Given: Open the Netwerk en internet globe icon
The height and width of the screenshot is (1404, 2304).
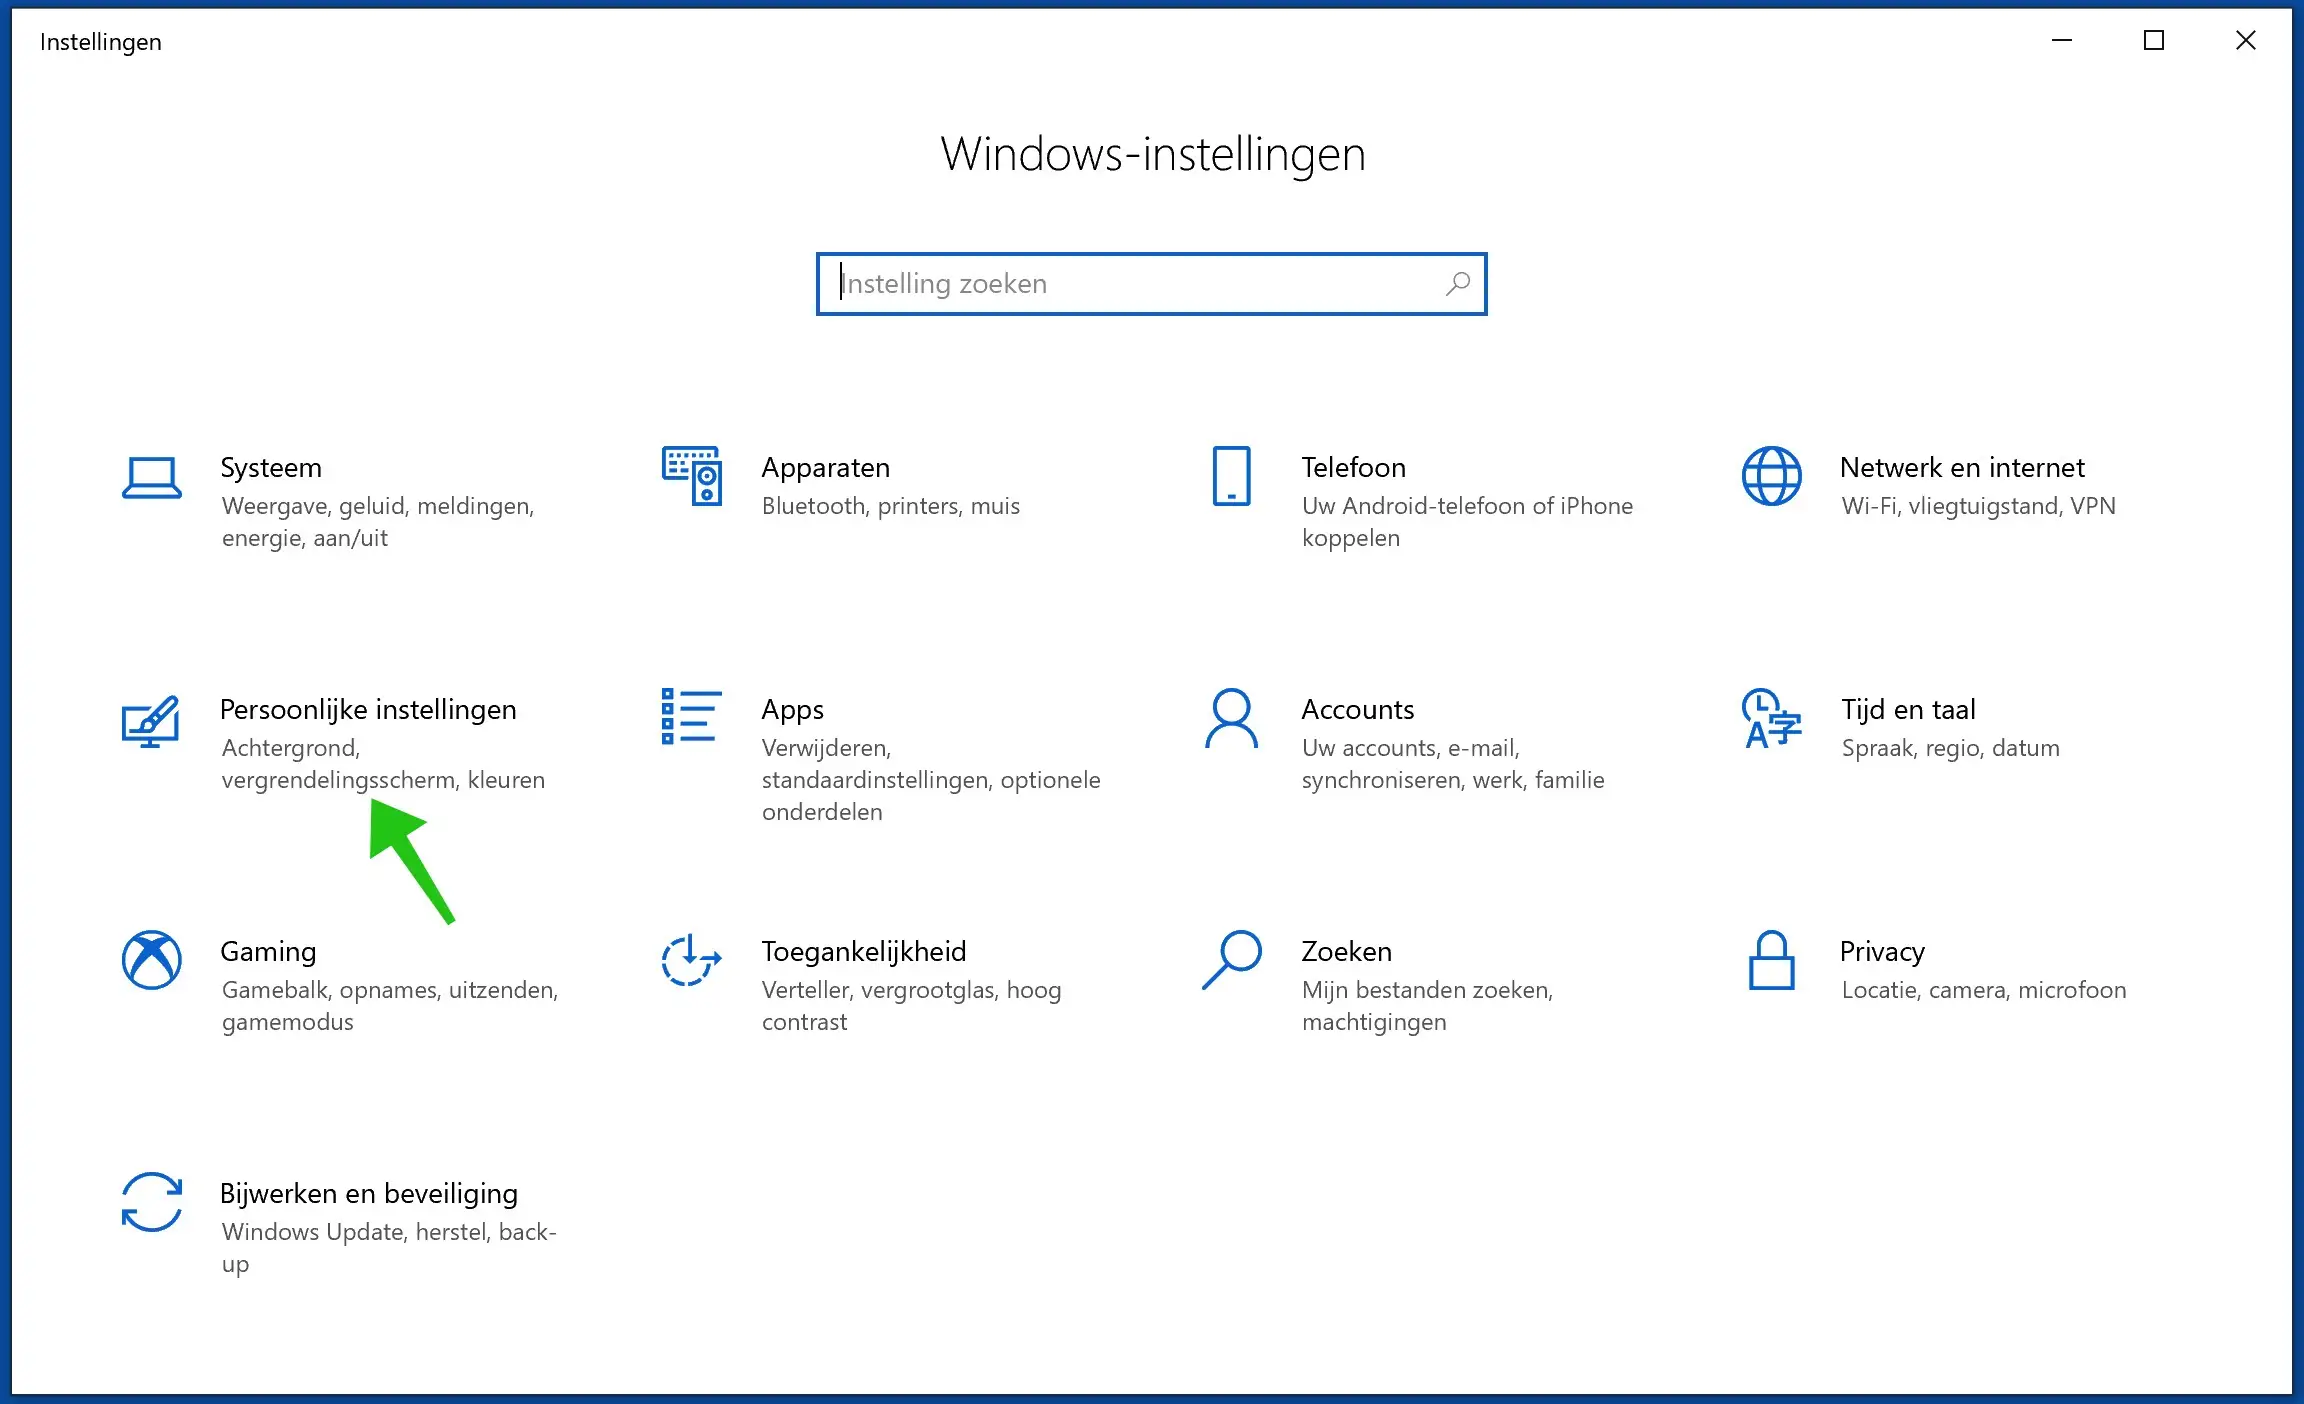Looking at the screenshot, I should tap(1771, 476).
